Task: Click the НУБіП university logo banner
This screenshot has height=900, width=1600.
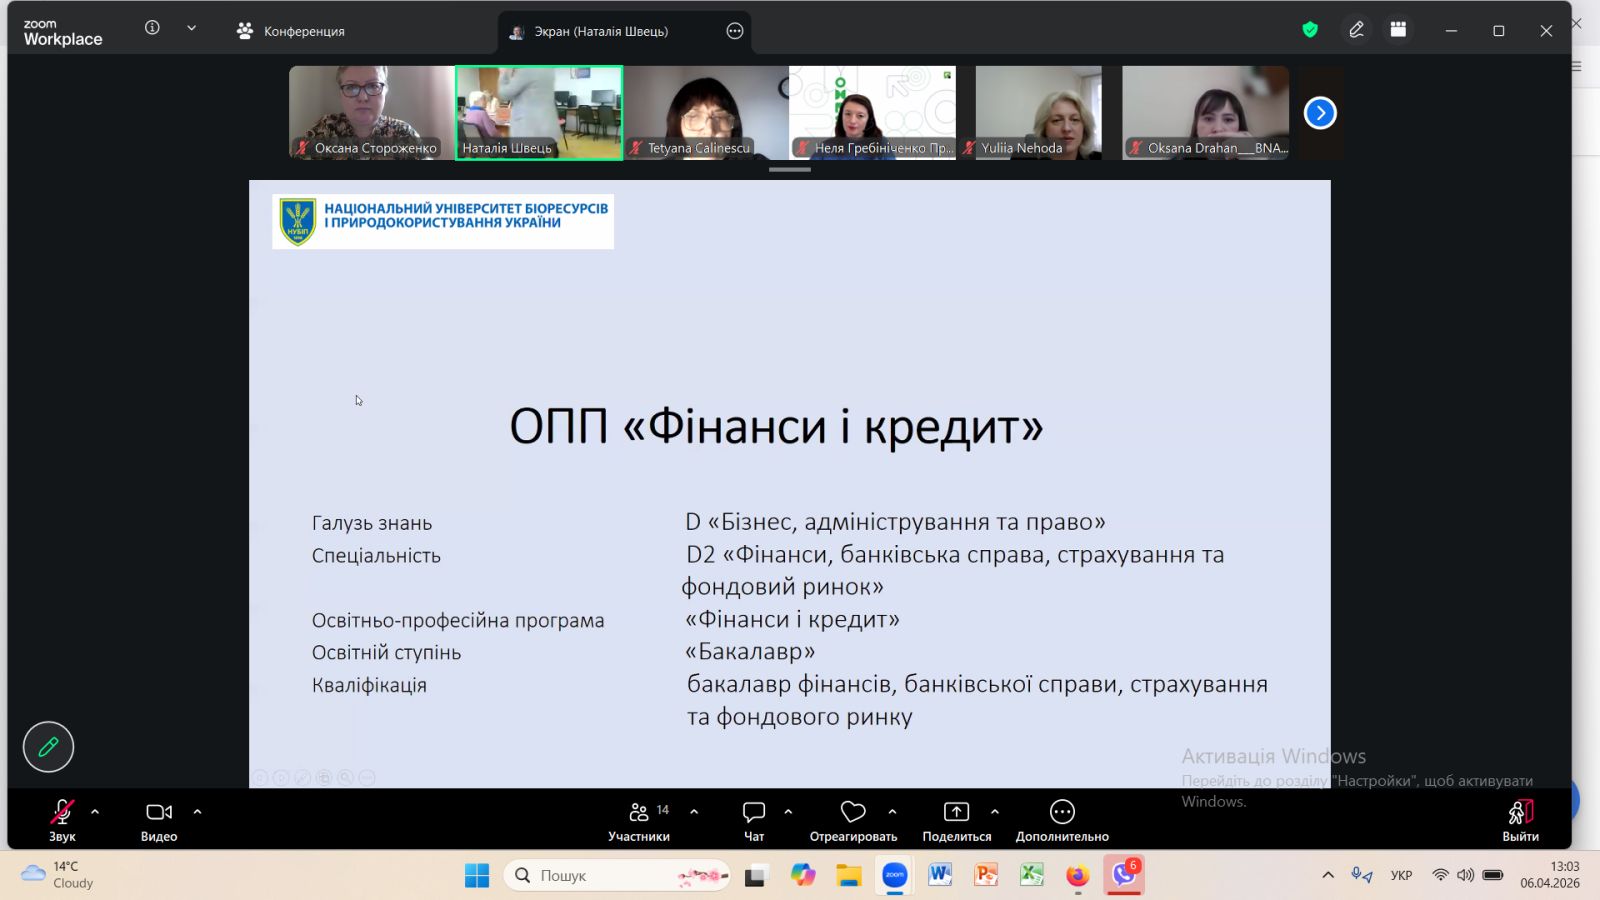Action: click(x=443, y=221)
